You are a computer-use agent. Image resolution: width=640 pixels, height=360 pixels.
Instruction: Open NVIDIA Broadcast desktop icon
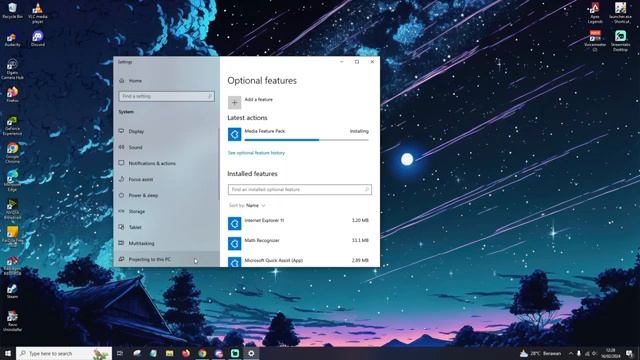[12, 209]
